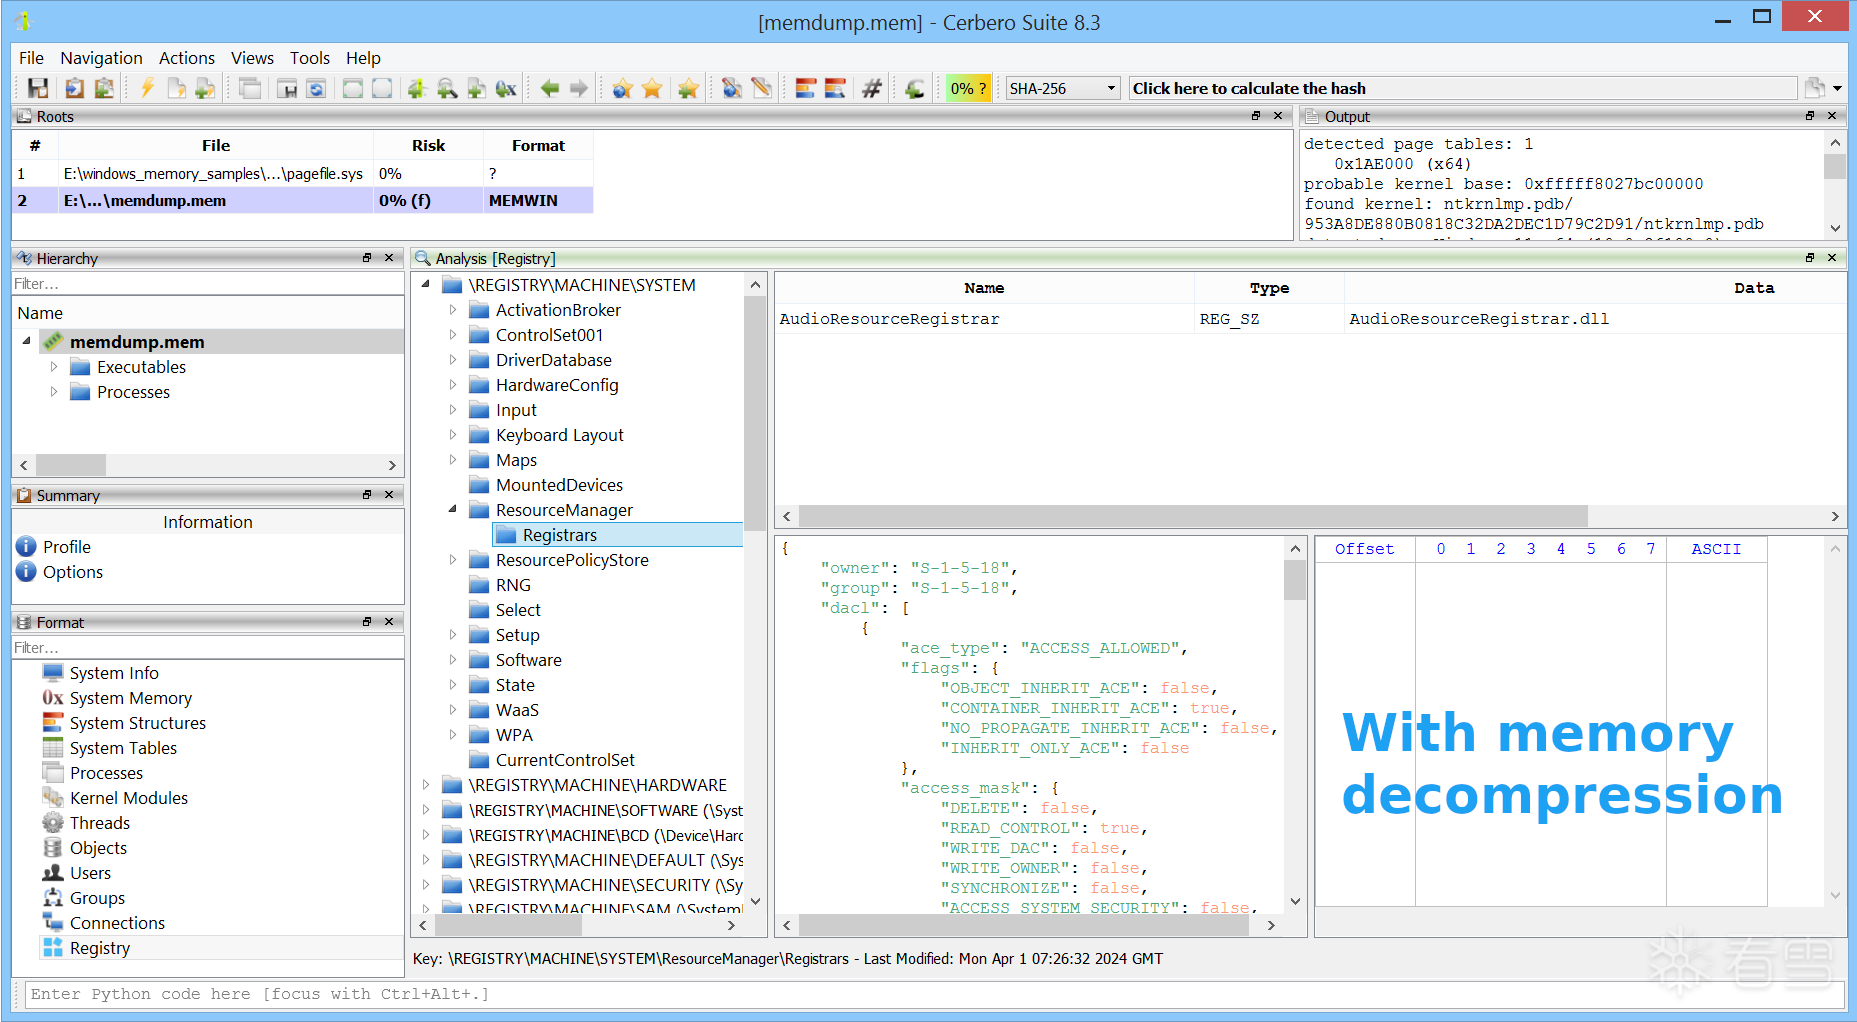Click the star with globe icon

click(622, 88)
